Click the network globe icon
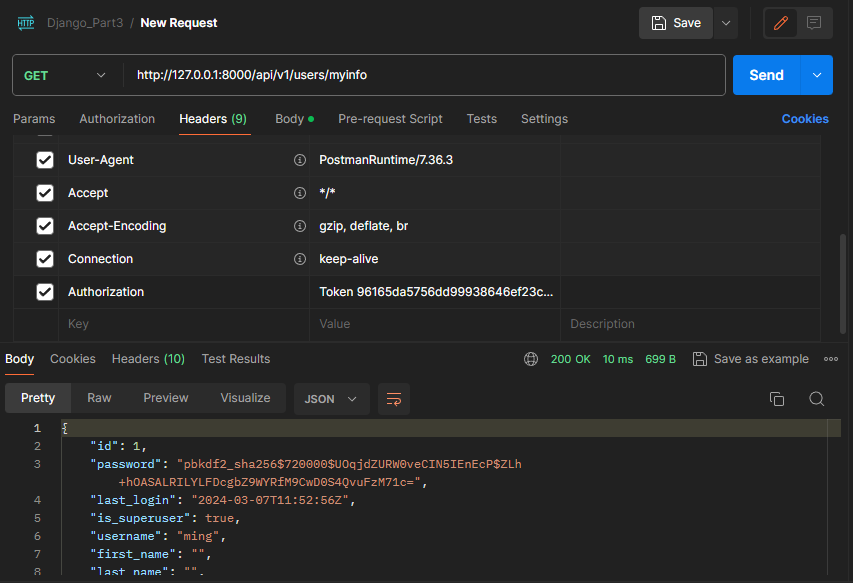 coord(531,359)
